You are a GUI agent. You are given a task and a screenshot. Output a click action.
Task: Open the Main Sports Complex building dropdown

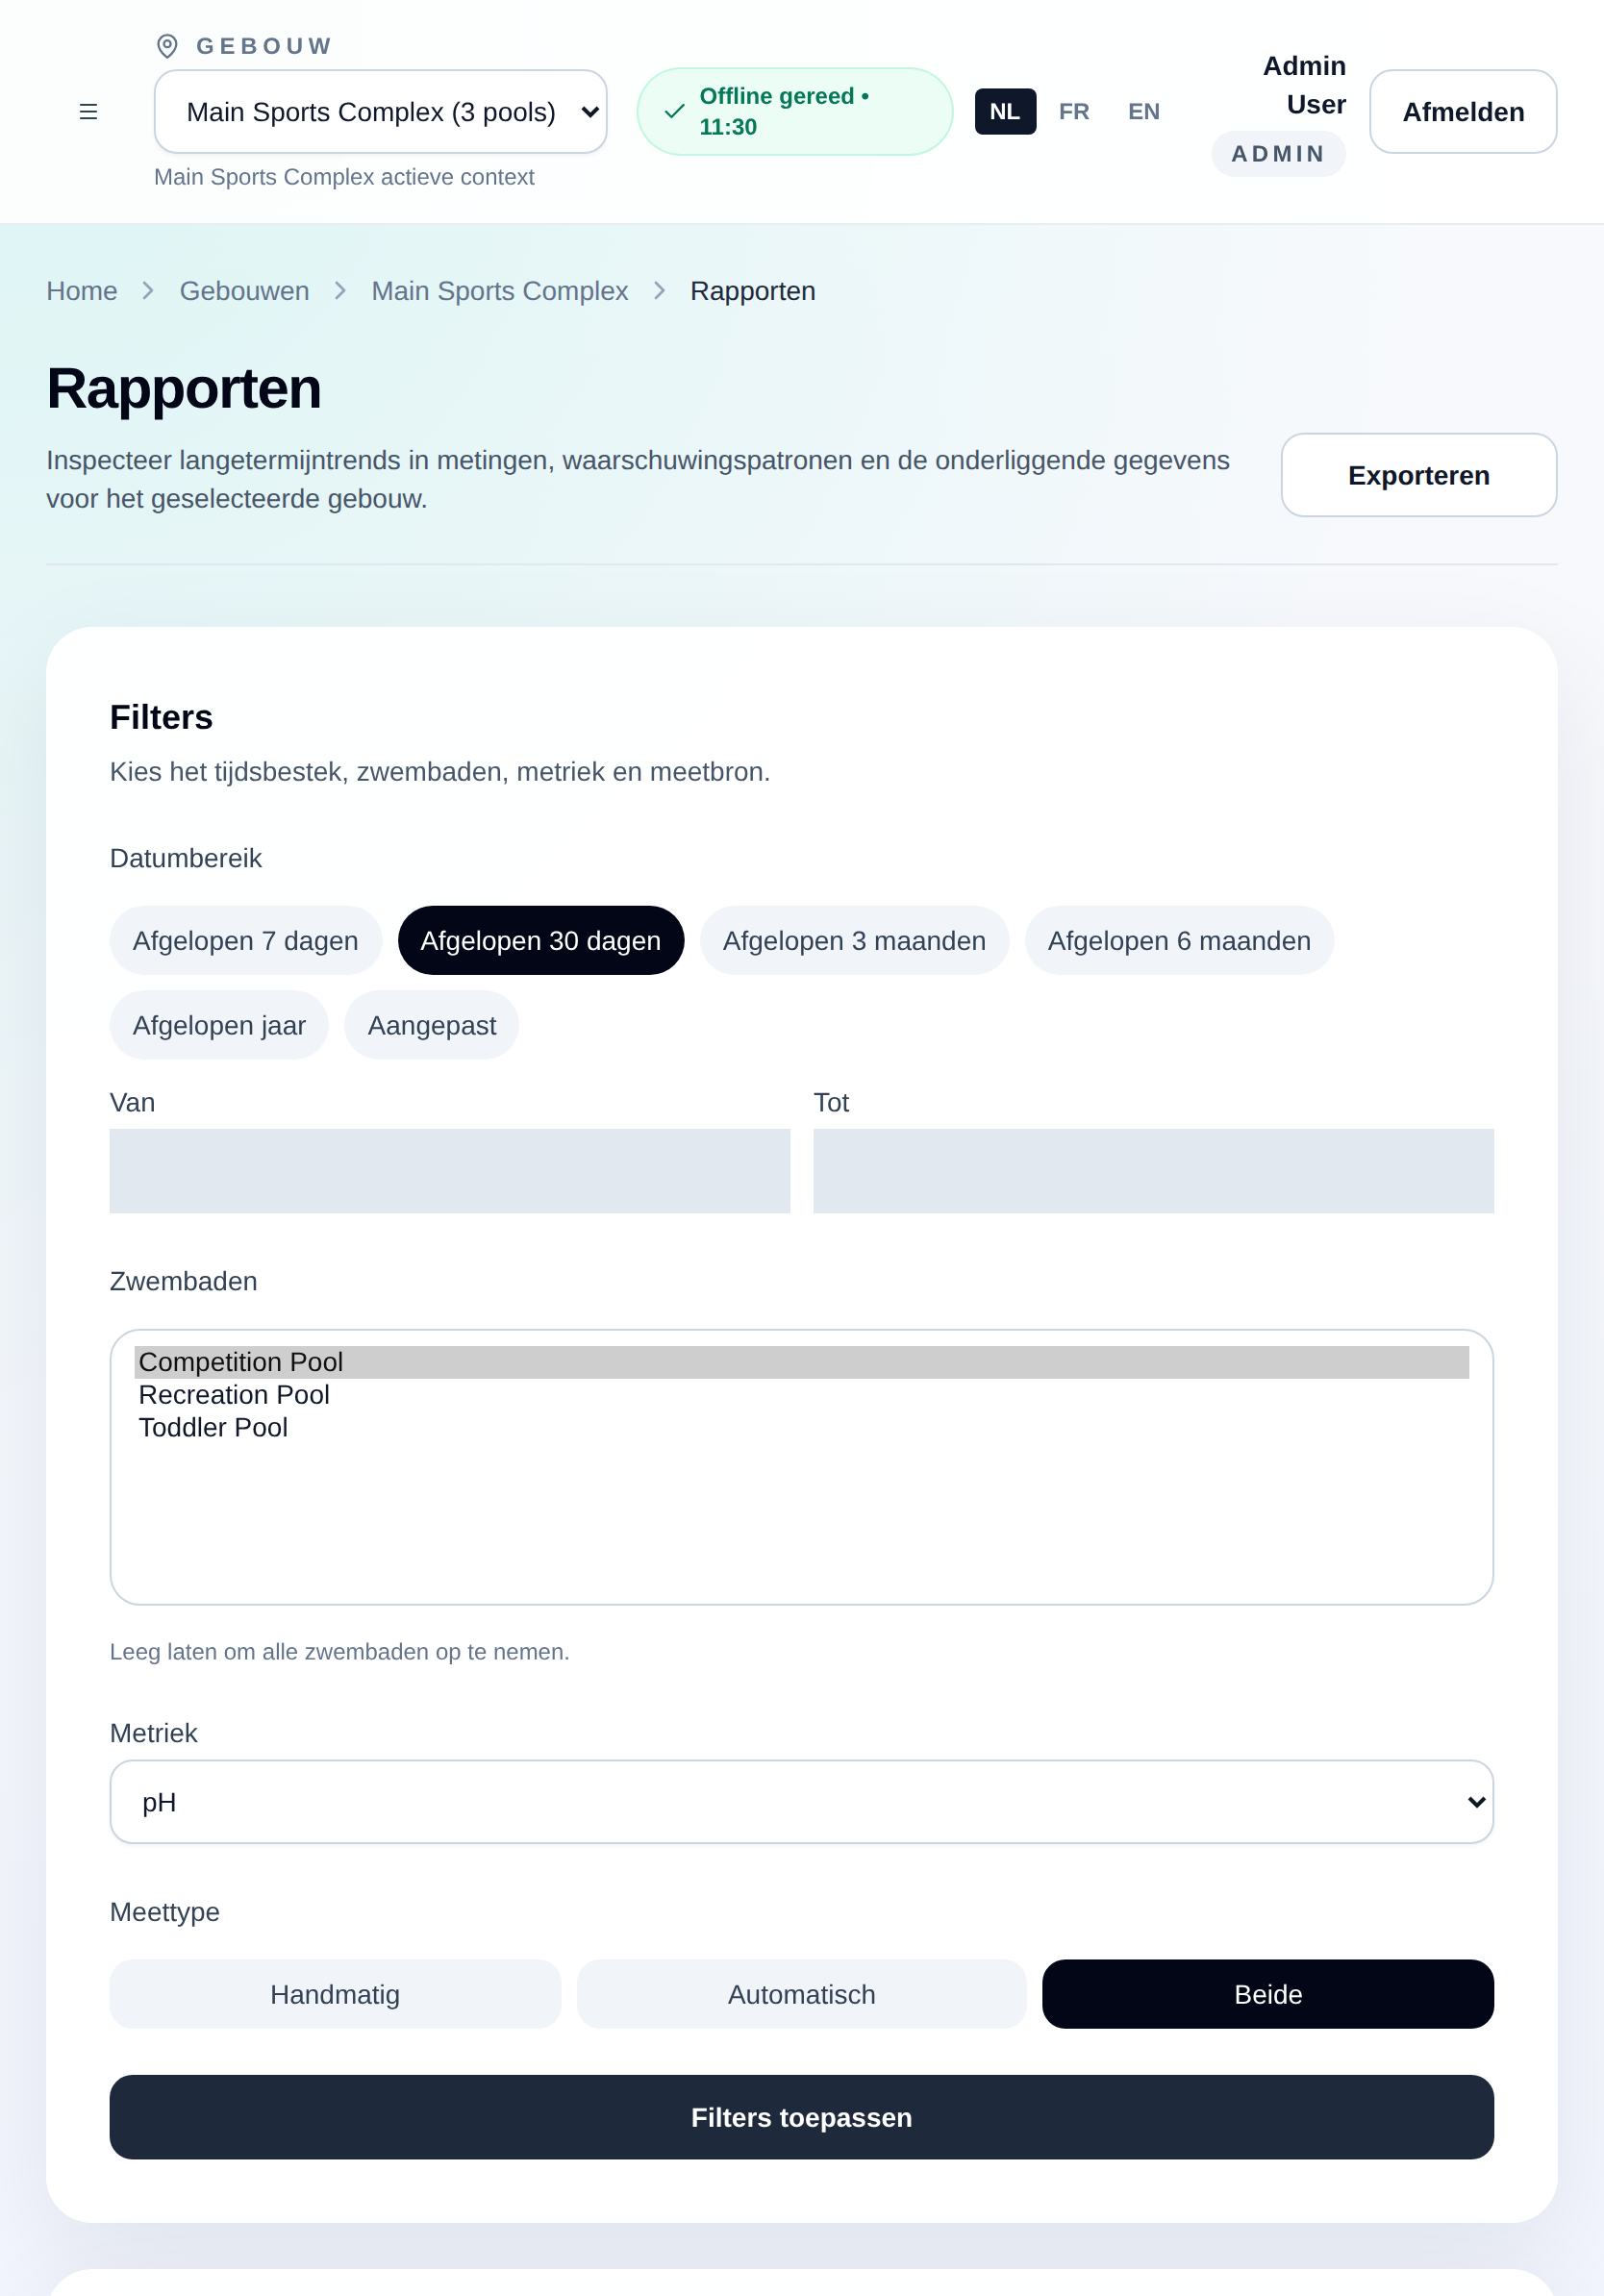pos(380,111)
